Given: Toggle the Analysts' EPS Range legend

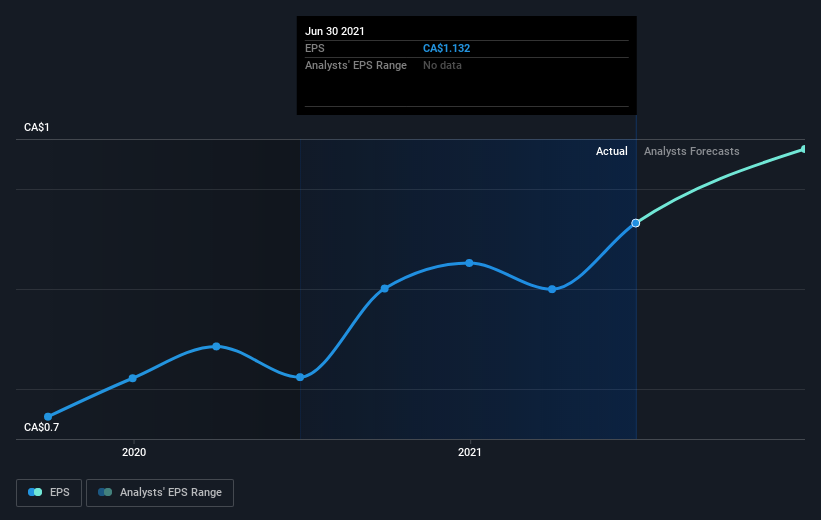Looking at the screenshot, I should 160,493.
